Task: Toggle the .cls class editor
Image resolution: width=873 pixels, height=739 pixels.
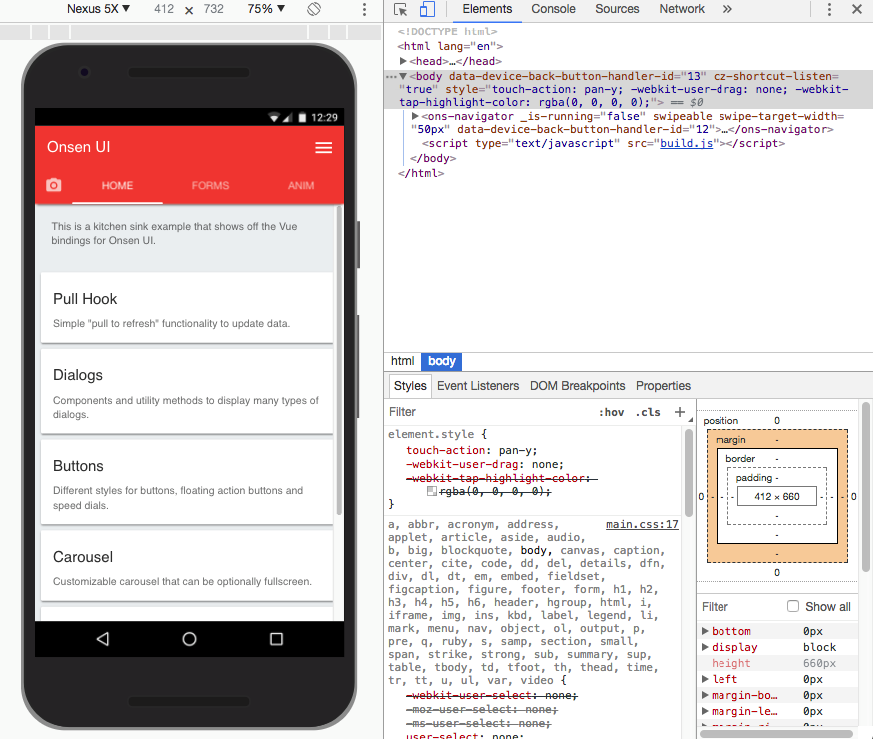Action: pyautogui.click(x=648, y=412)
